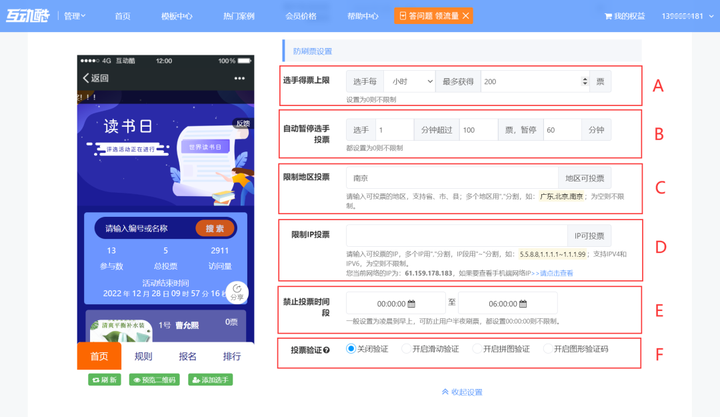Click the 限制地区投票 input field 南京
The width and height of the screenshot is (720, 417).
click(452, 178)
